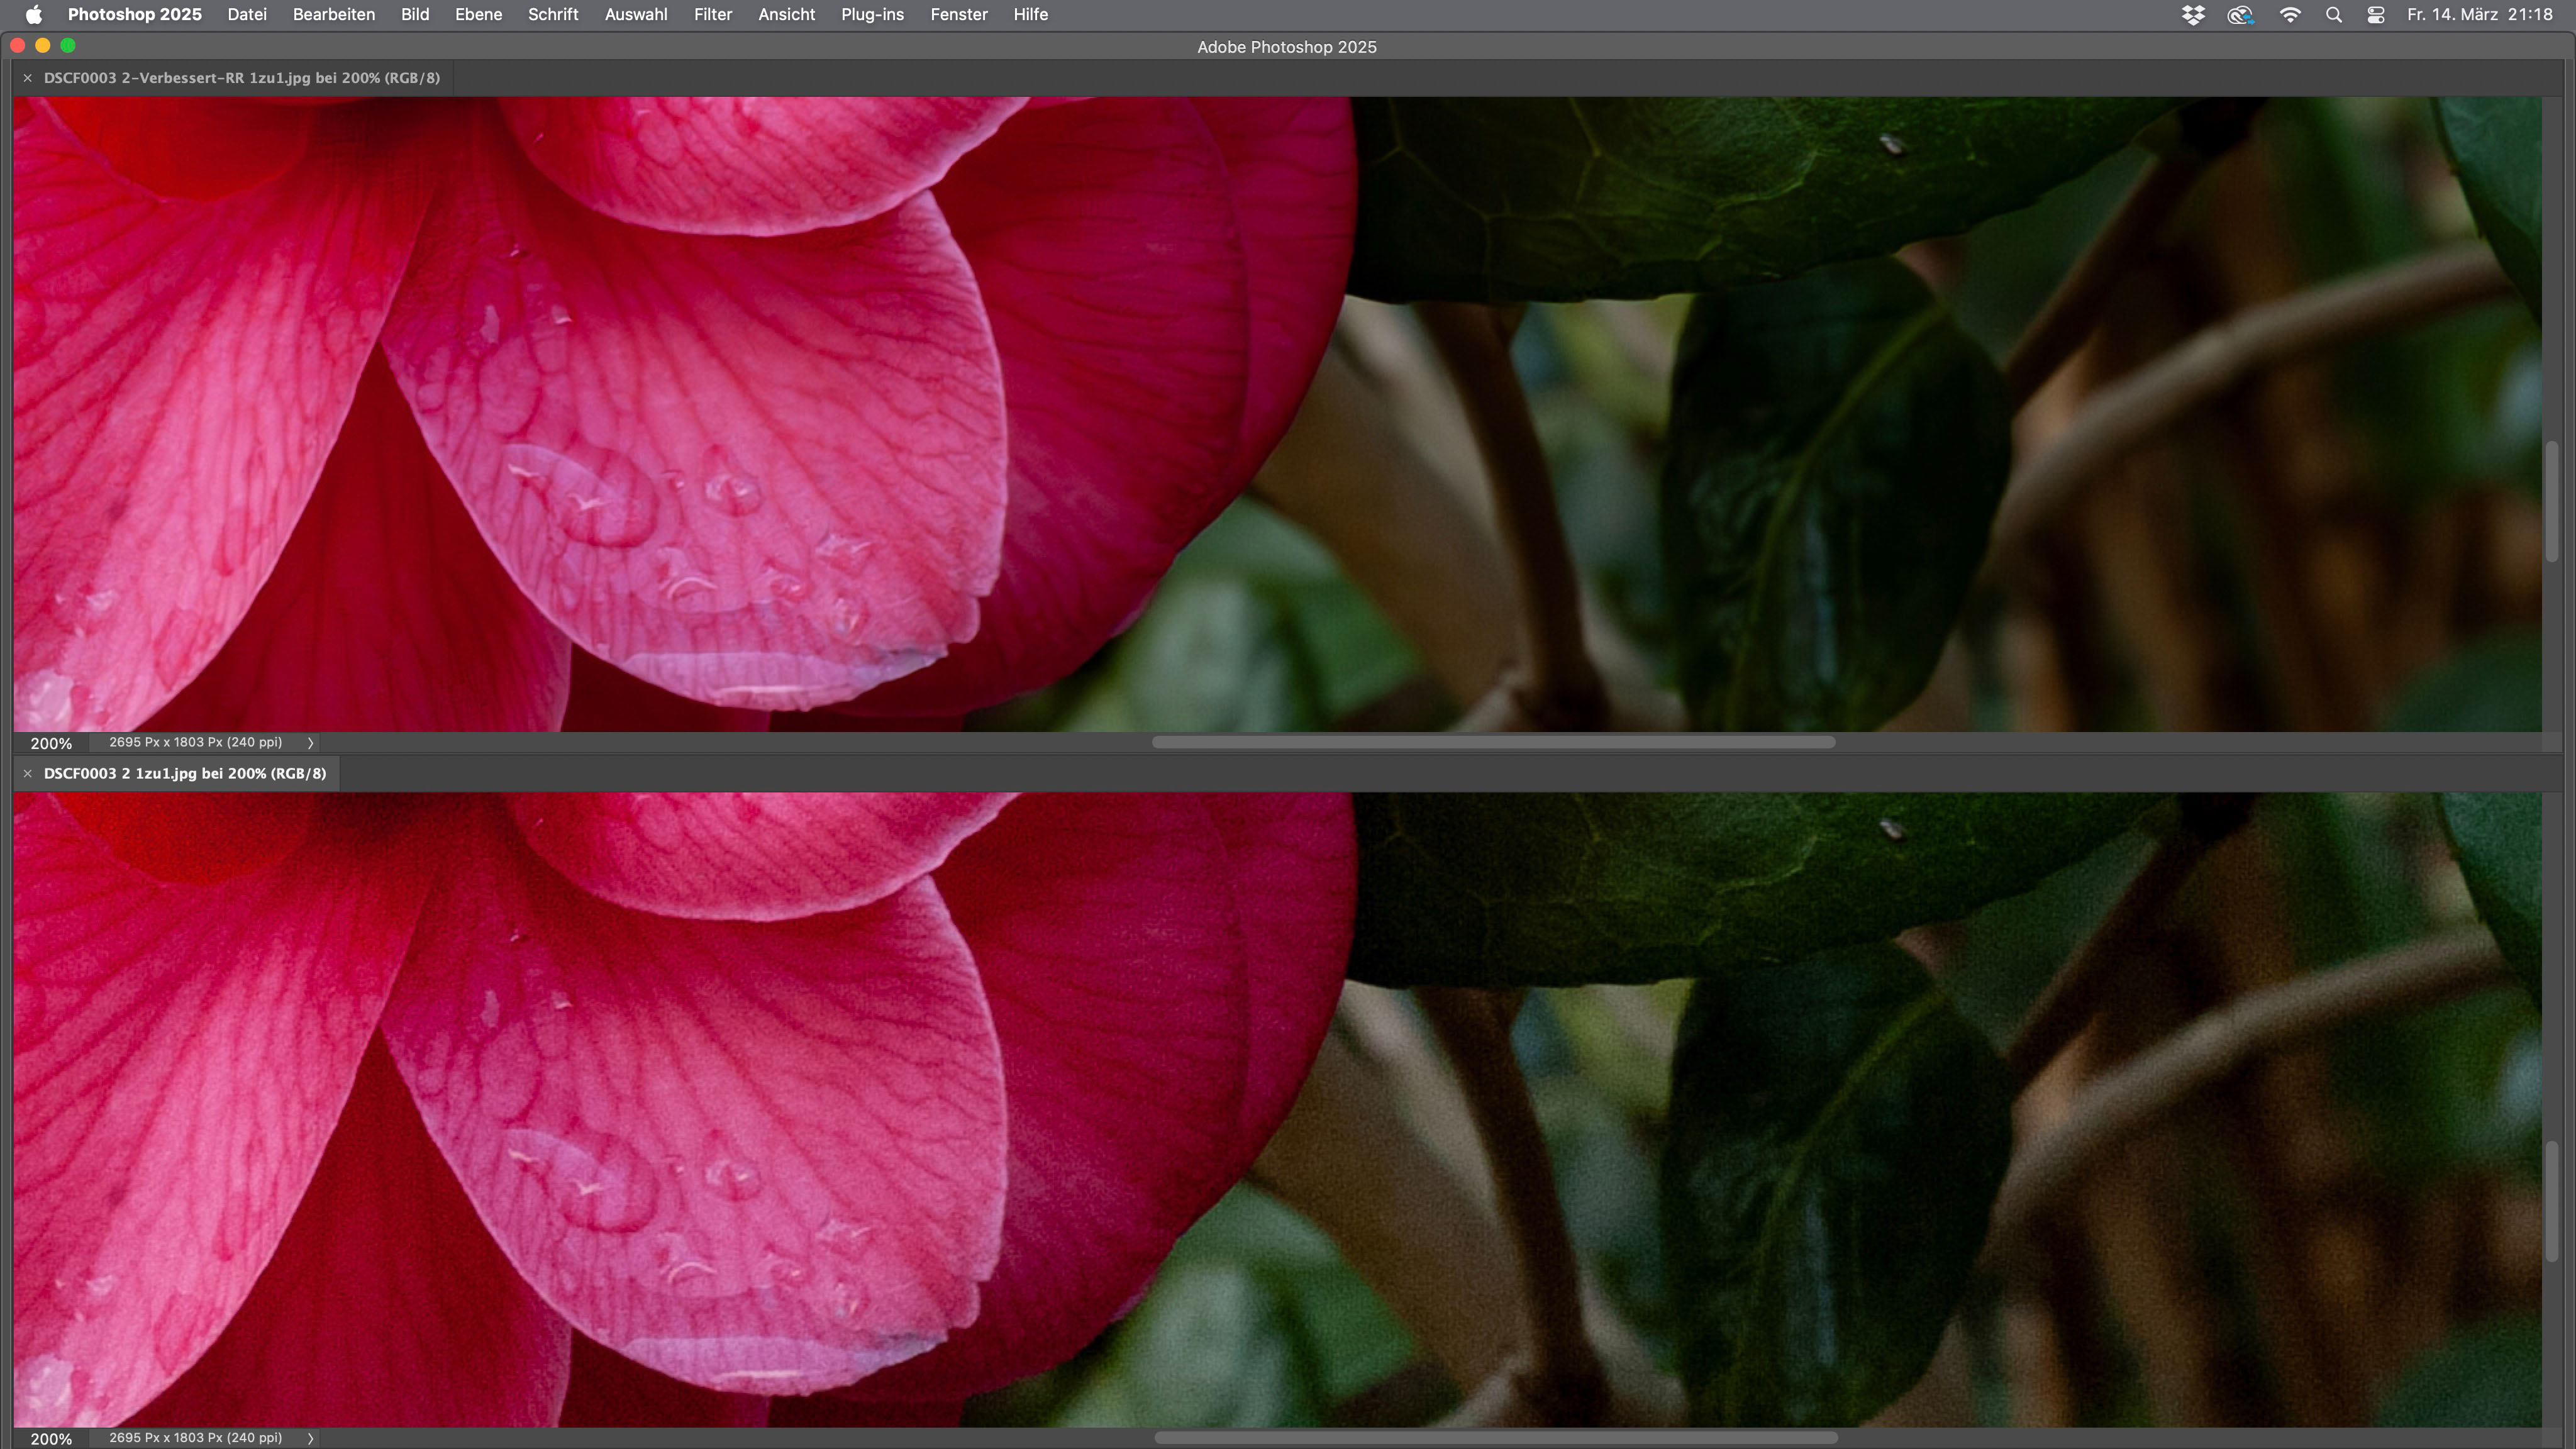Click the Dropbox menu bar icon

pyautogui.click(x=2192, y=14)
